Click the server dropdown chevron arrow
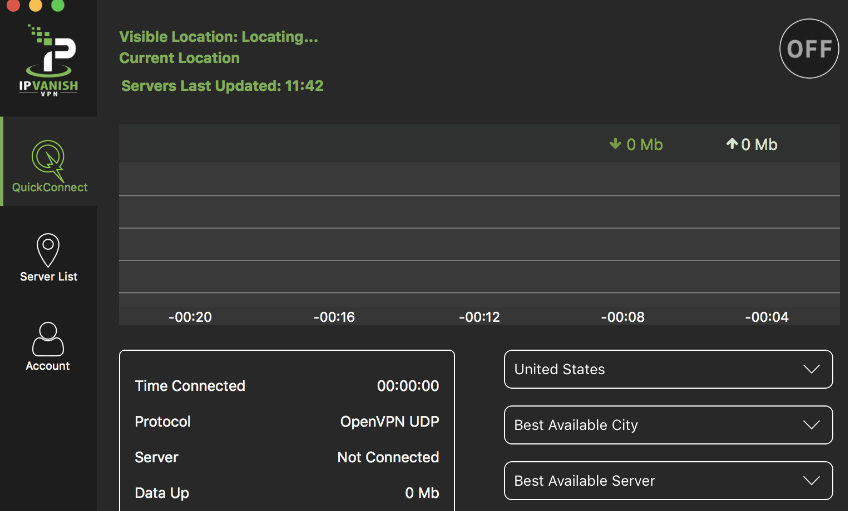The width and height of the screenshot is (848, 511). point(811,481)
